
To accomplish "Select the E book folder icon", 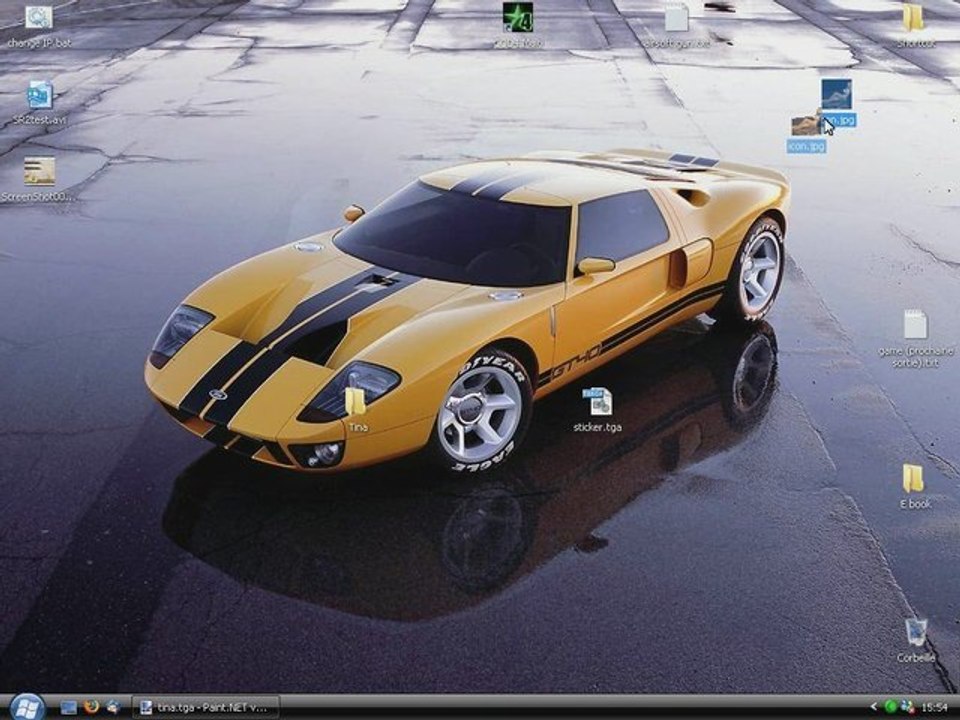I will [913, 478].
